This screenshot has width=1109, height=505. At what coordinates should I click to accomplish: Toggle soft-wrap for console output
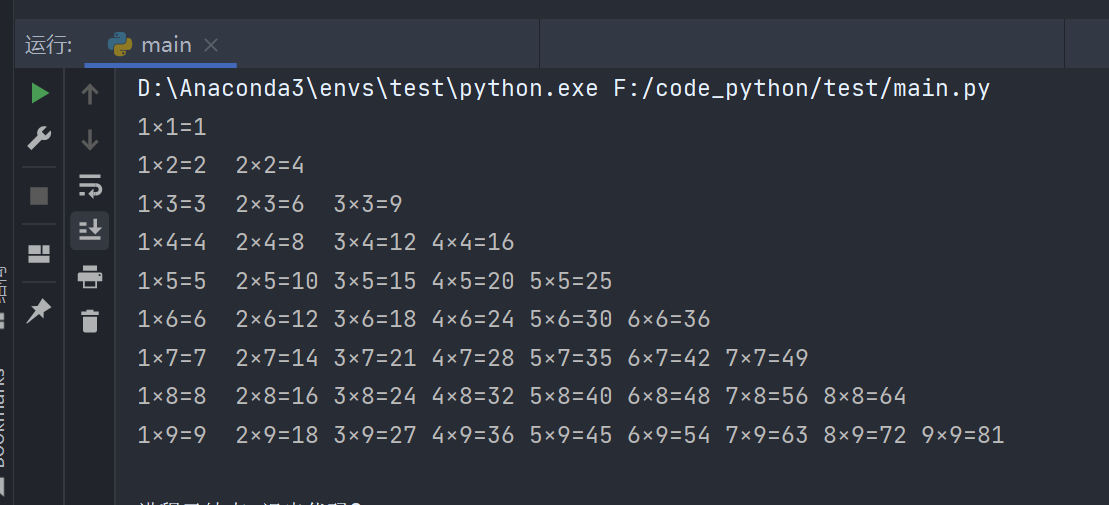click(x=90, y=185)
